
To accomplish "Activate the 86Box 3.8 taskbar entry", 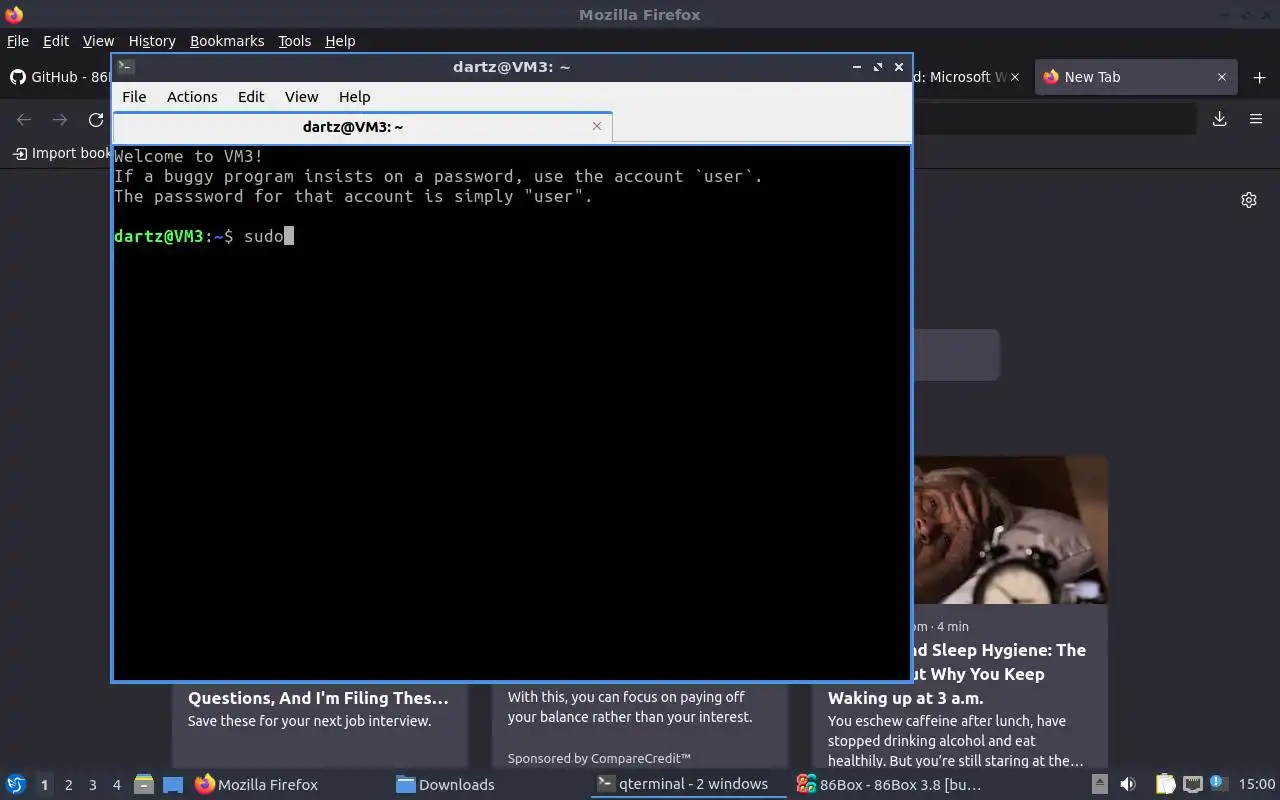I will click(x=888, y=785).
